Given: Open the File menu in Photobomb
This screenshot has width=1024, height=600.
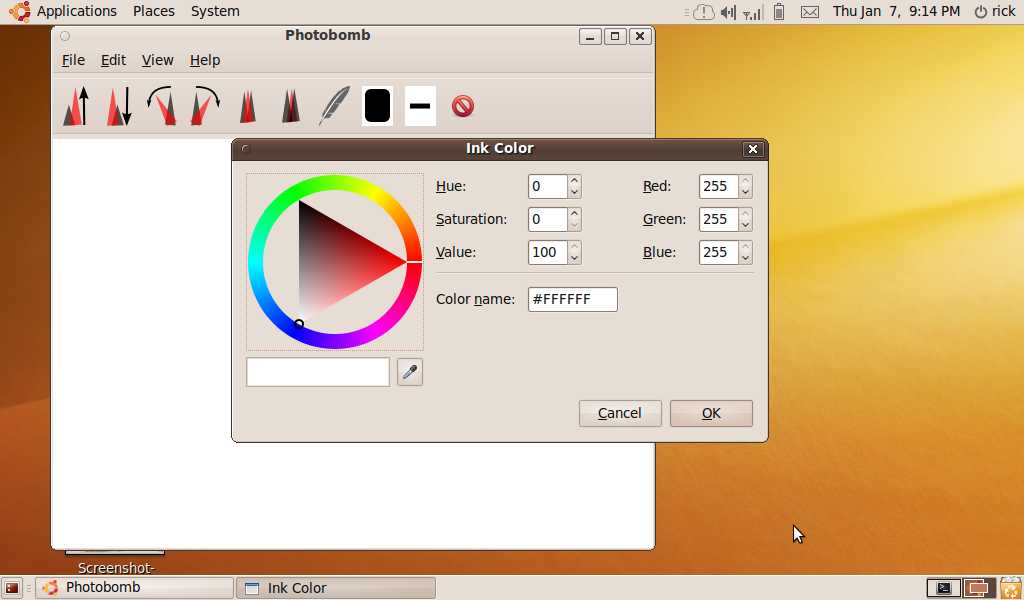Looking at the screenshot, I should 73,60.
